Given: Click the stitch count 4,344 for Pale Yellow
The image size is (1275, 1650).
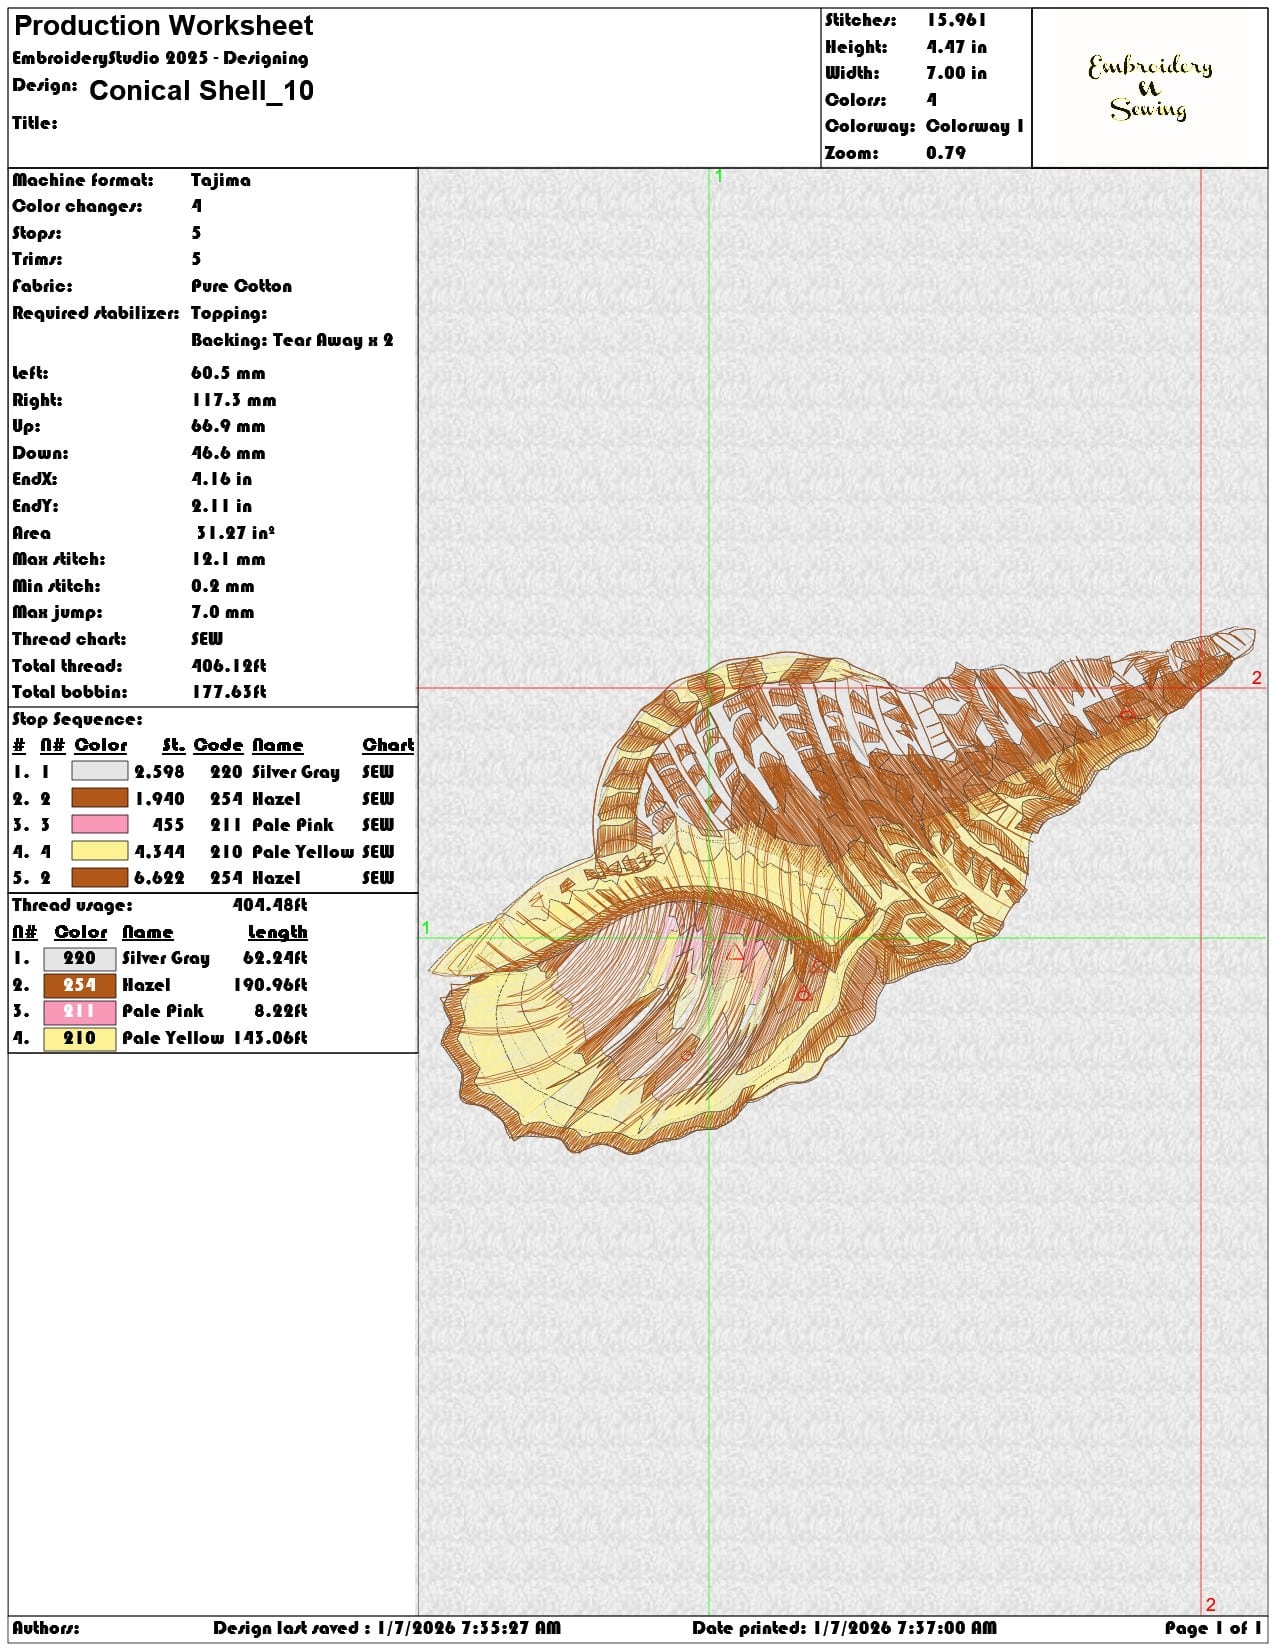Looking at the screenshot, I should [160, 852].
